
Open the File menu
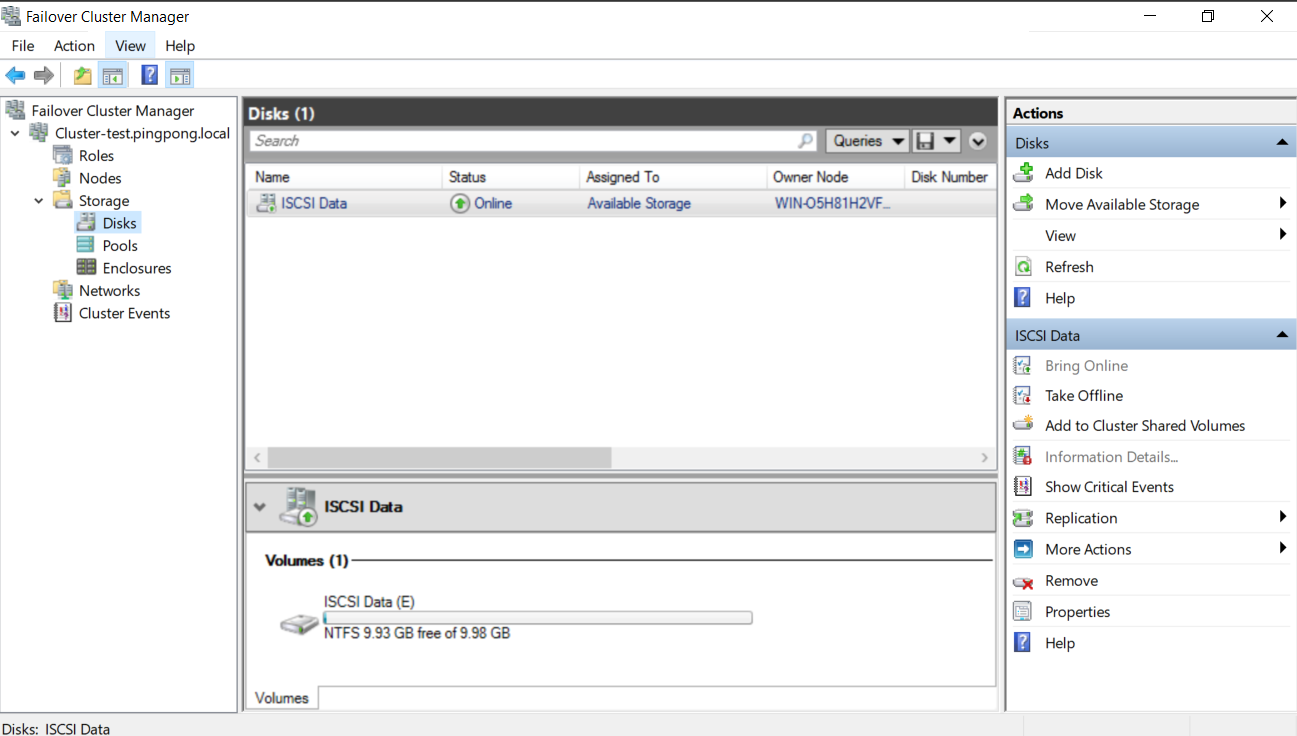coord(23,46)
